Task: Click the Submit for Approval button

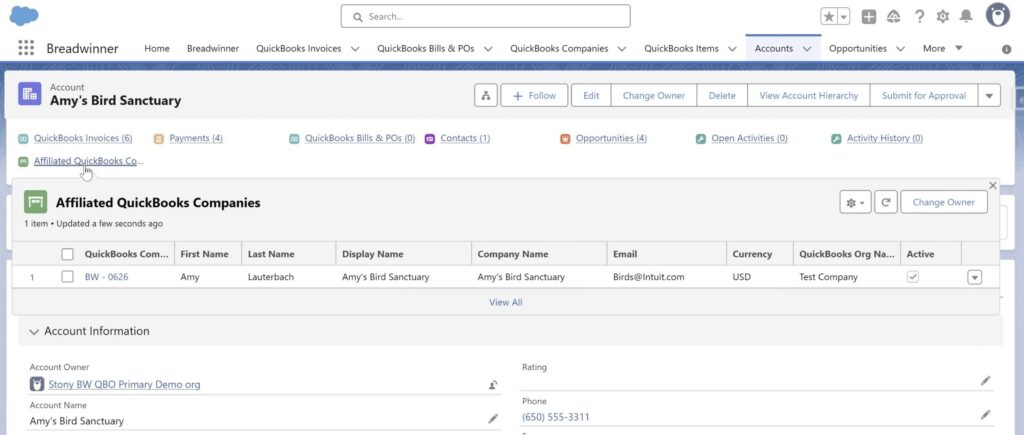Action: 923,95
